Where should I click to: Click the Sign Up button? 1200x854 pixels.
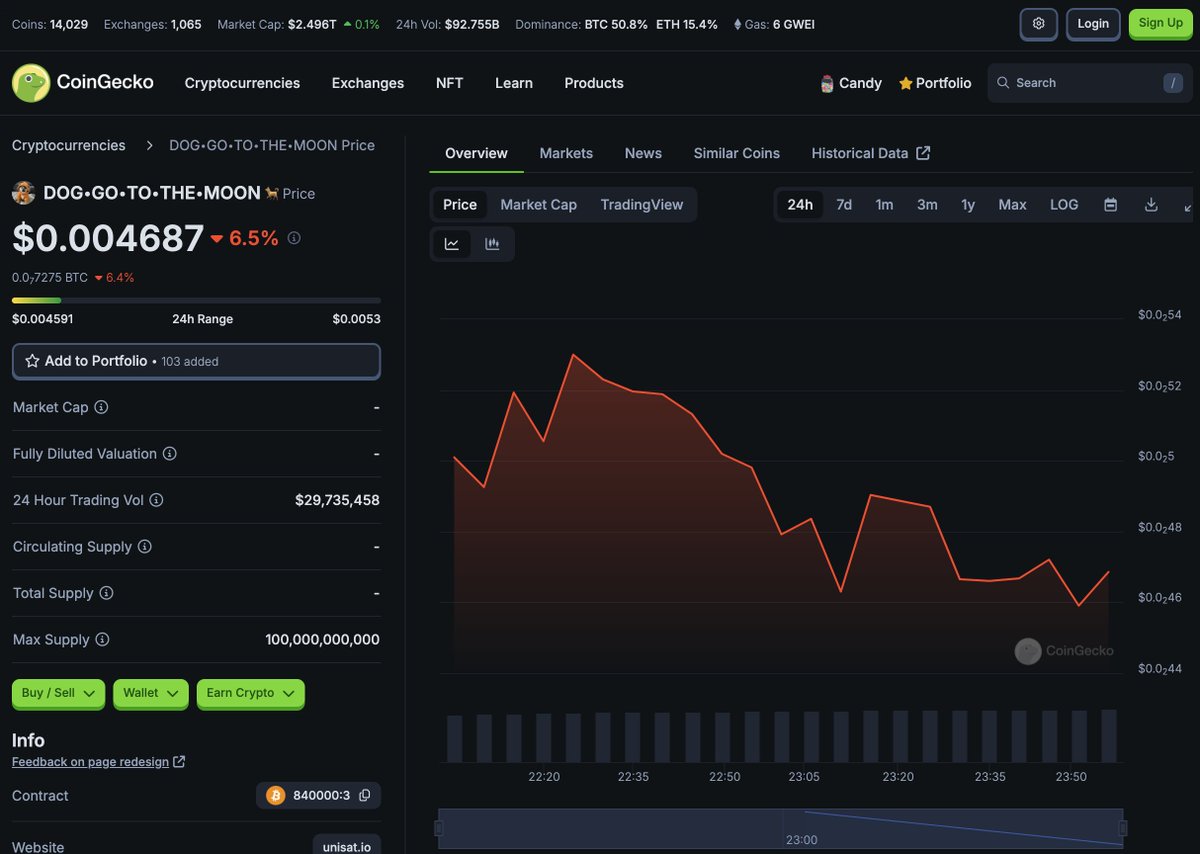pyautogui.click(x=1160, y=23)
